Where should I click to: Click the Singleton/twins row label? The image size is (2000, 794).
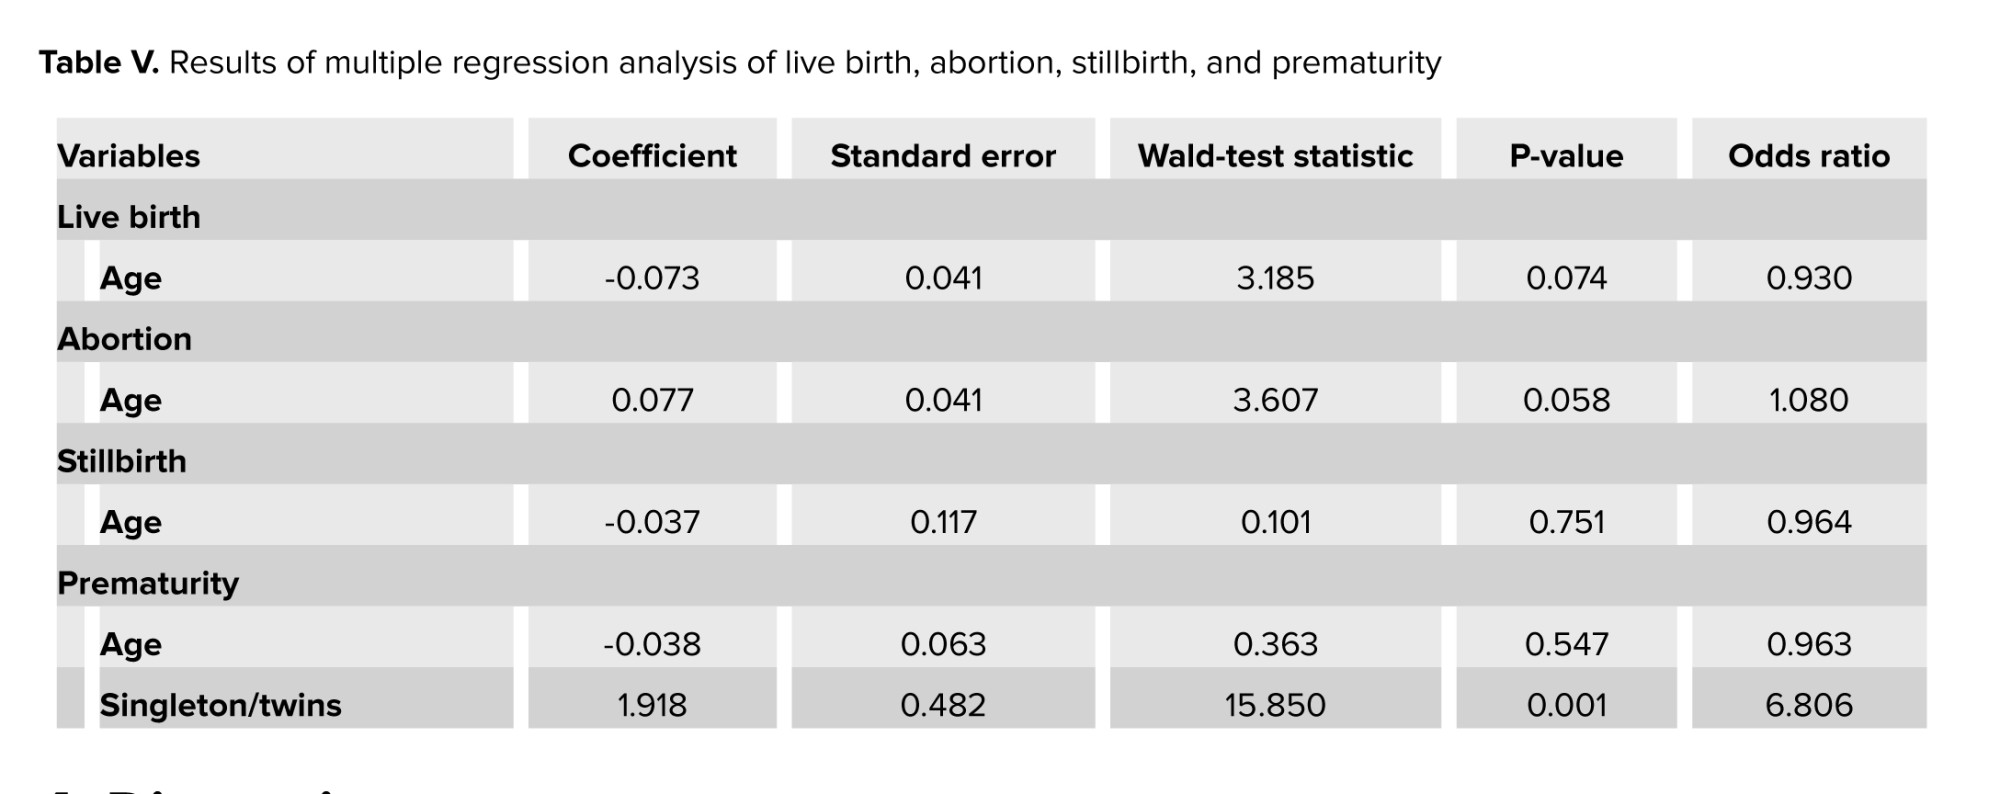tap(220, 705)
